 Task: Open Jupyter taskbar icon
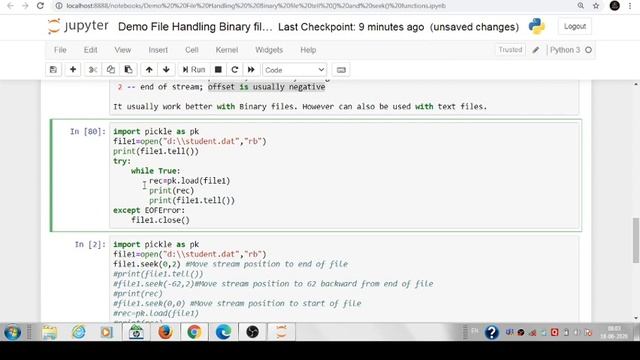(x=281, y=332)
